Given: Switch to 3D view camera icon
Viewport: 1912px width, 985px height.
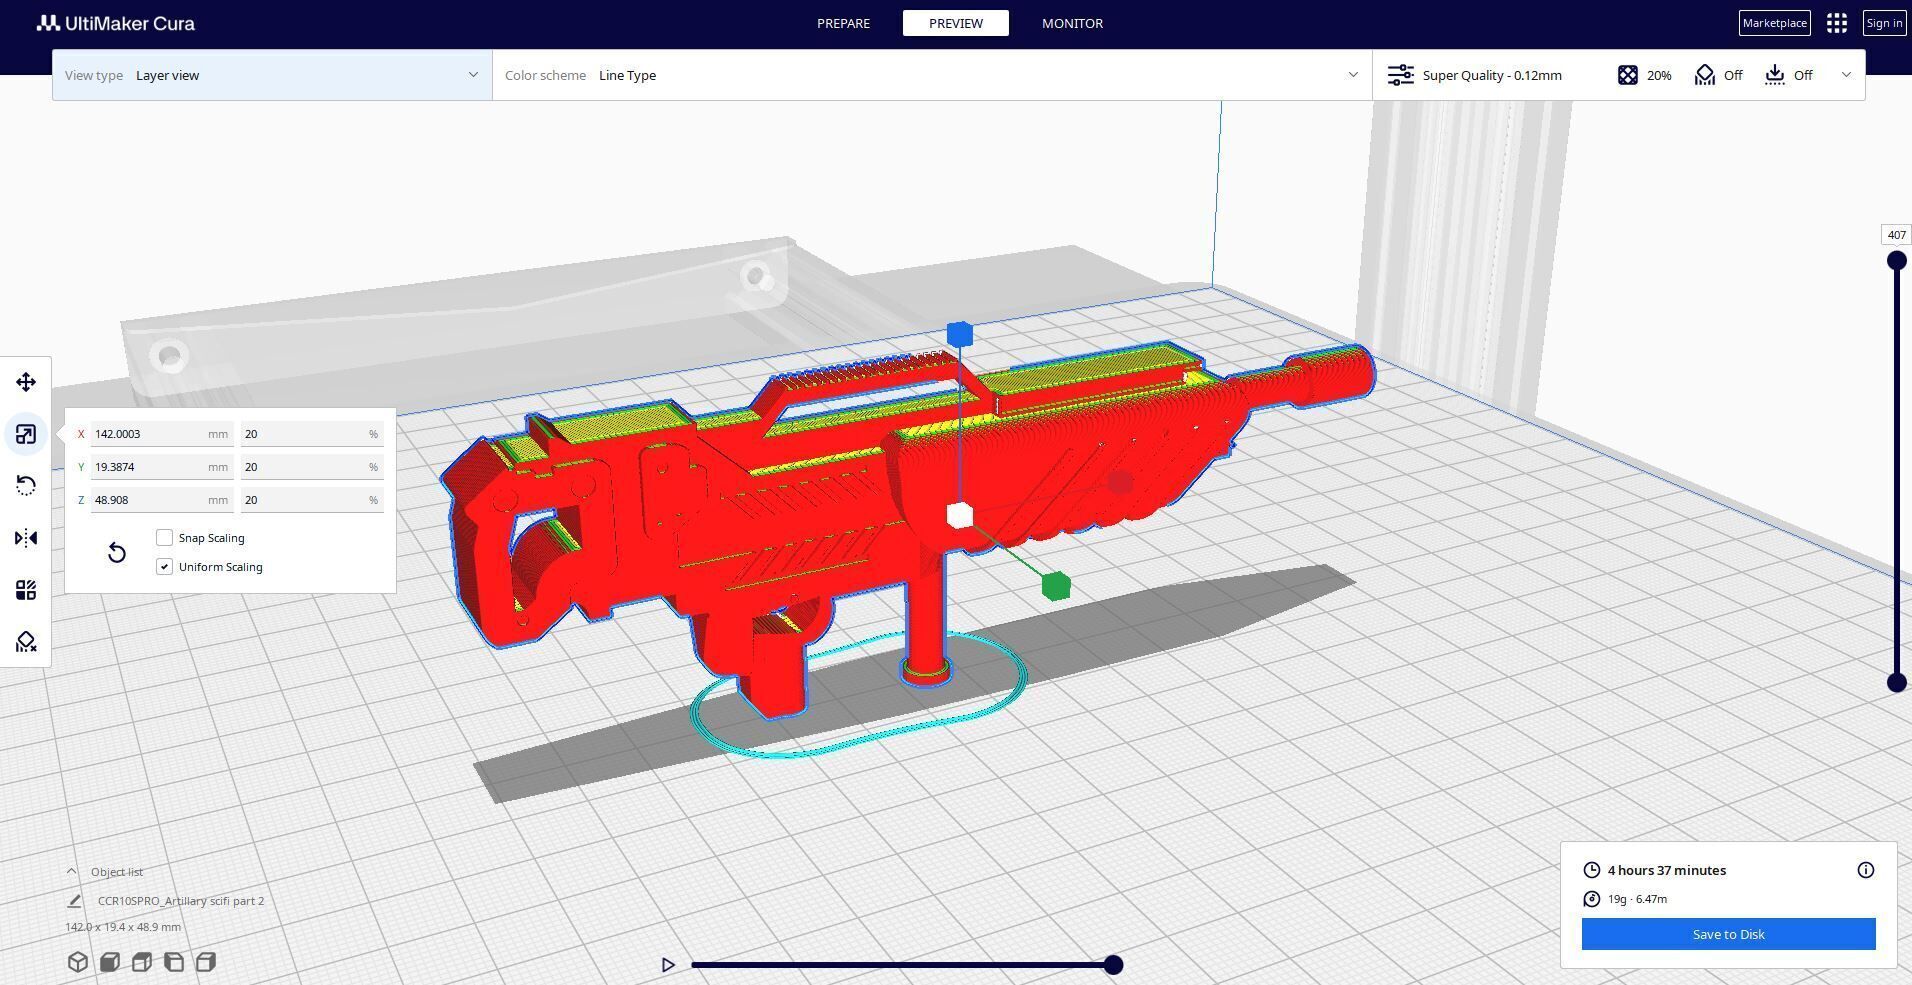Looking at the screenshot, I should pyautogui.click(x=78, y=962).
